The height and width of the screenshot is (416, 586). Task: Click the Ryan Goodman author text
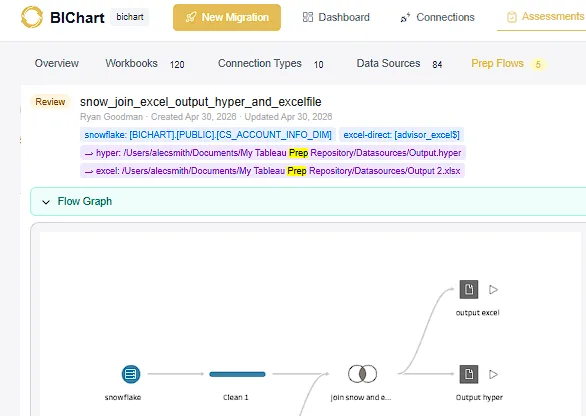111,117
